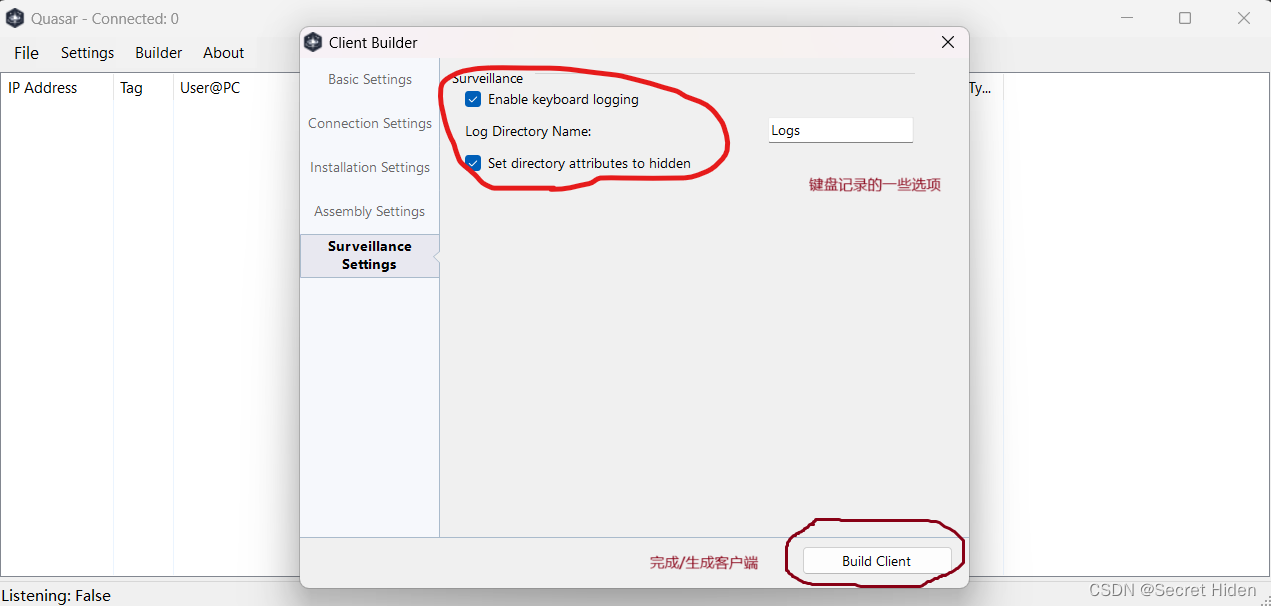Screen dimensions: 1271x606
Task: Close the Quasar main window
Action: click(1244, 18)
